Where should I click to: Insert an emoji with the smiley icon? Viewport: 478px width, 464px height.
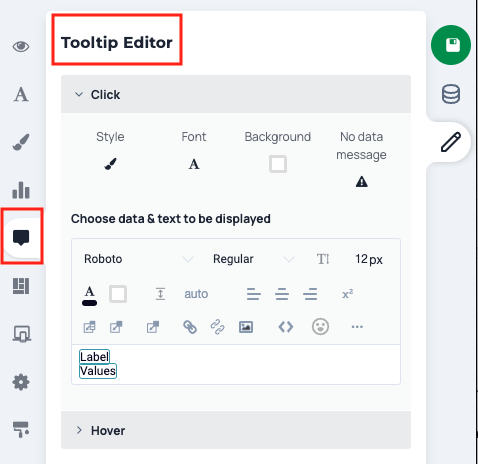320,327
